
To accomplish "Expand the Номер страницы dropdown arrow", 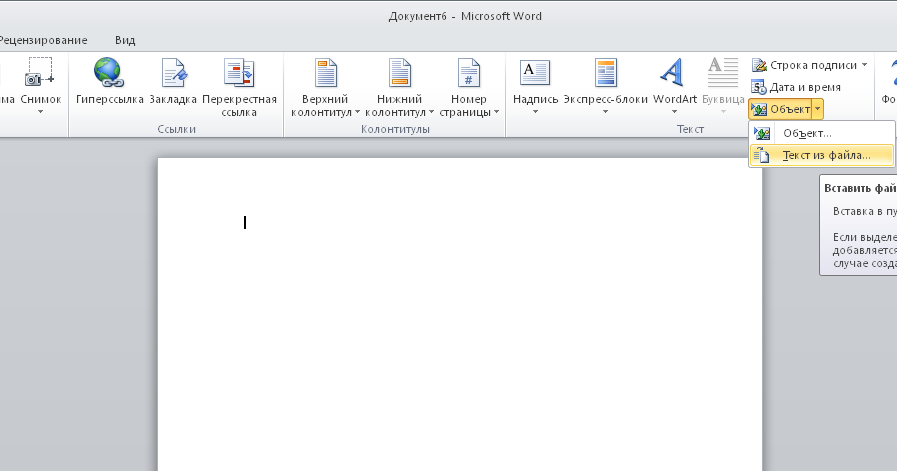I will pos(496,112).
